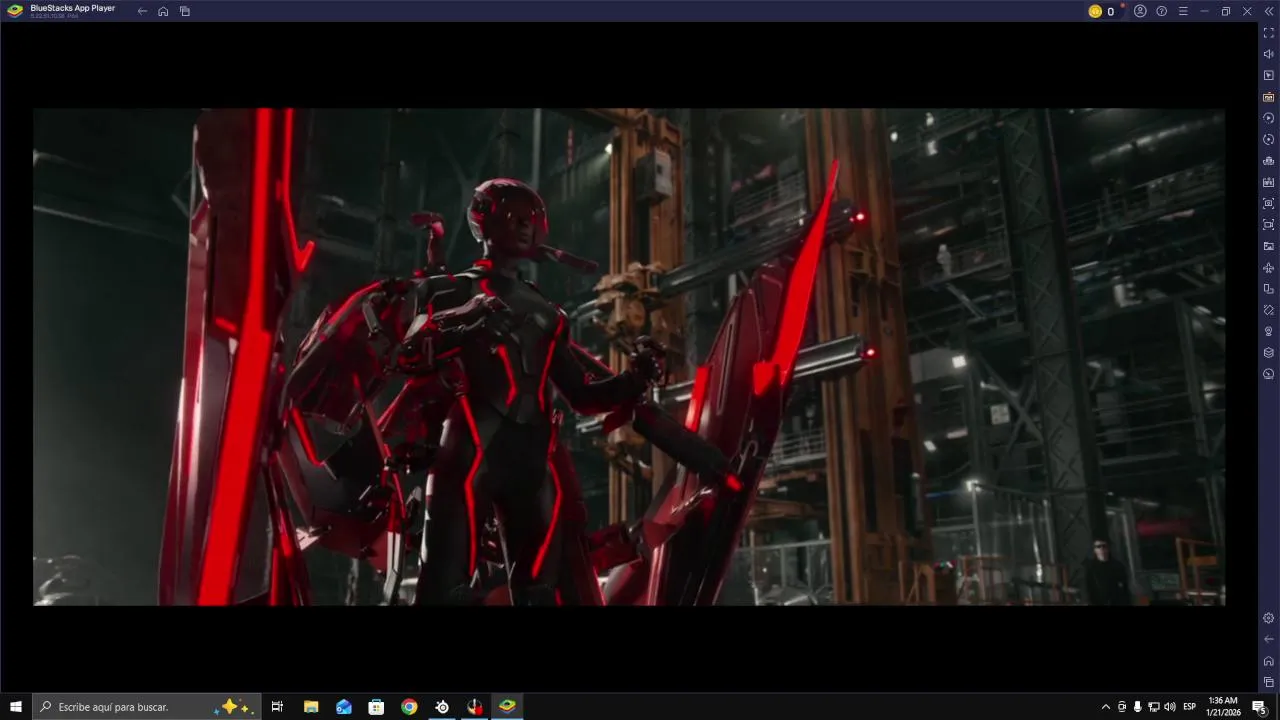Select BlueStacks icon in taskbar

click(x=507, y=707)
